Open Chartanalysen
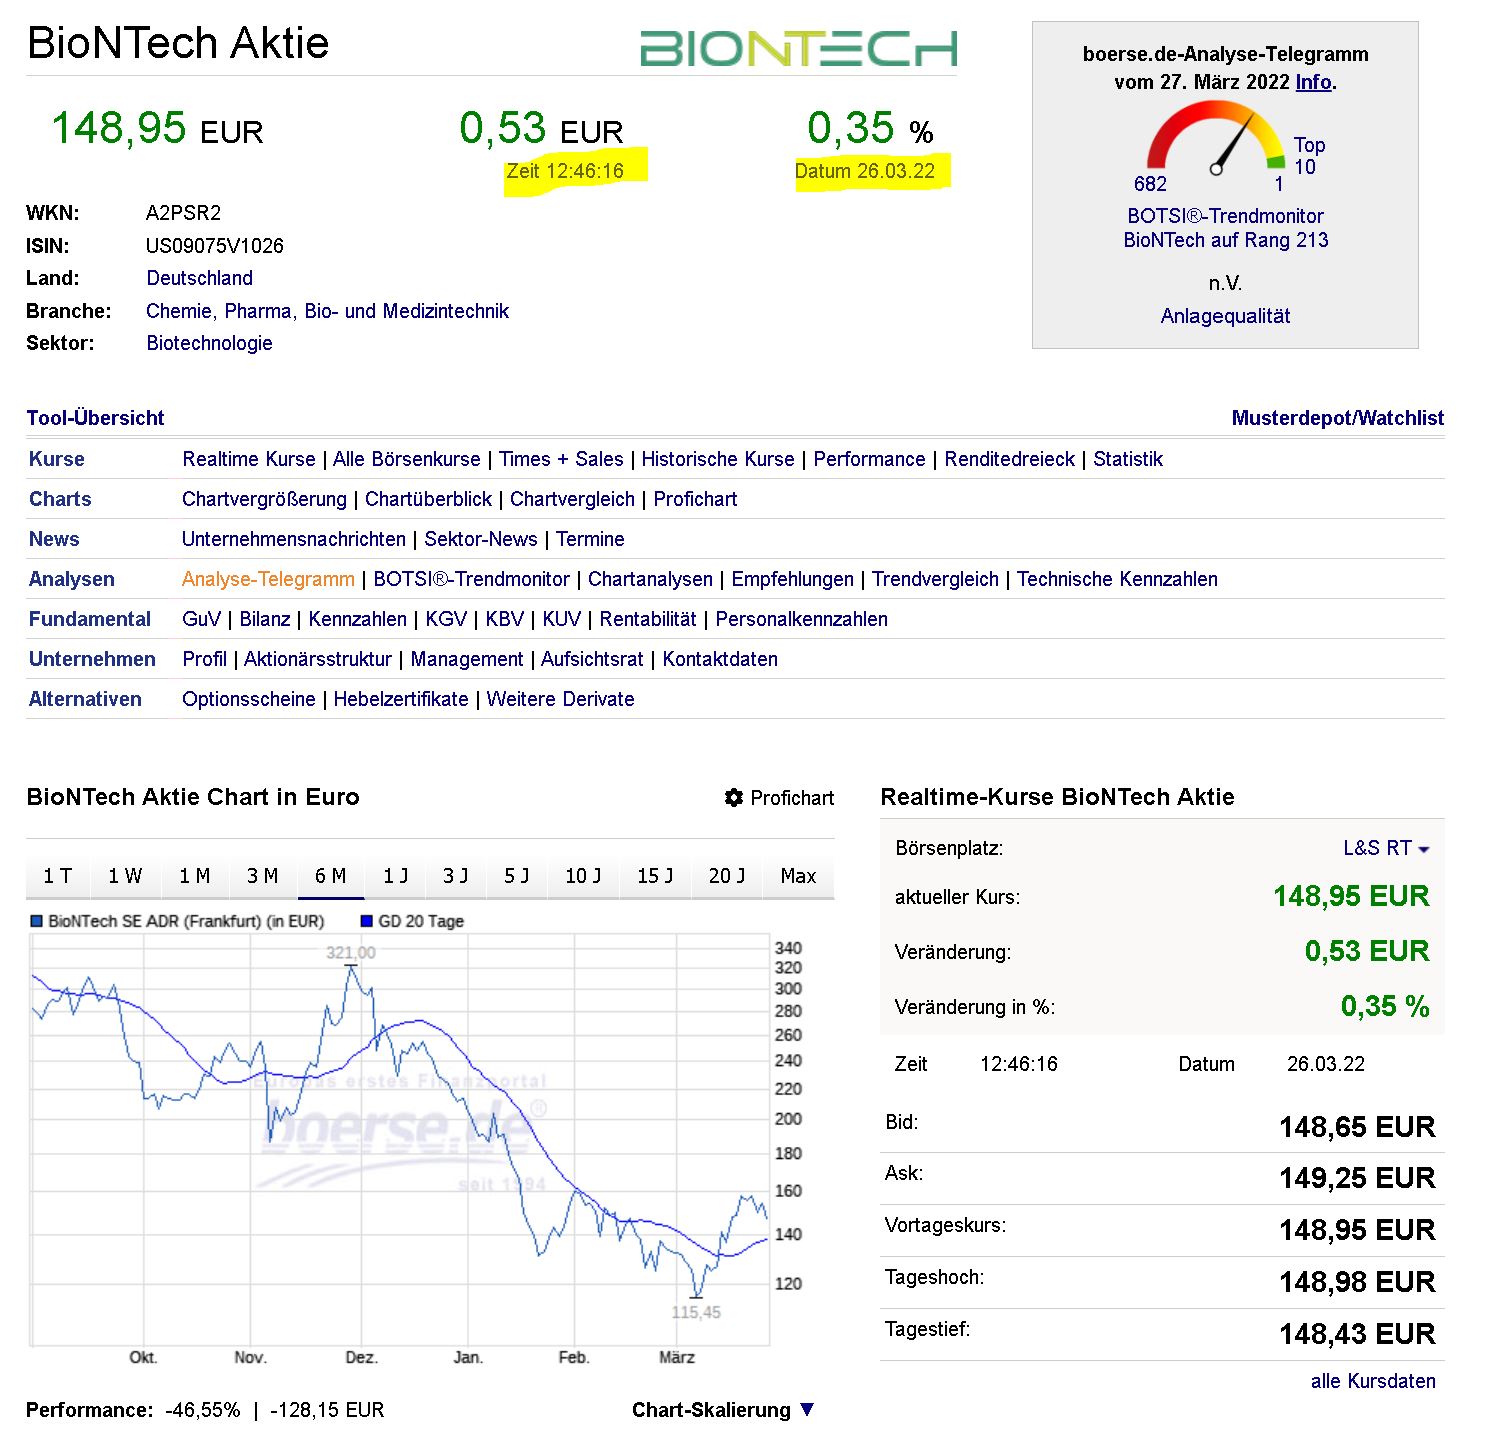This screenshot has height=1433, width=1494. coord(650,579)
